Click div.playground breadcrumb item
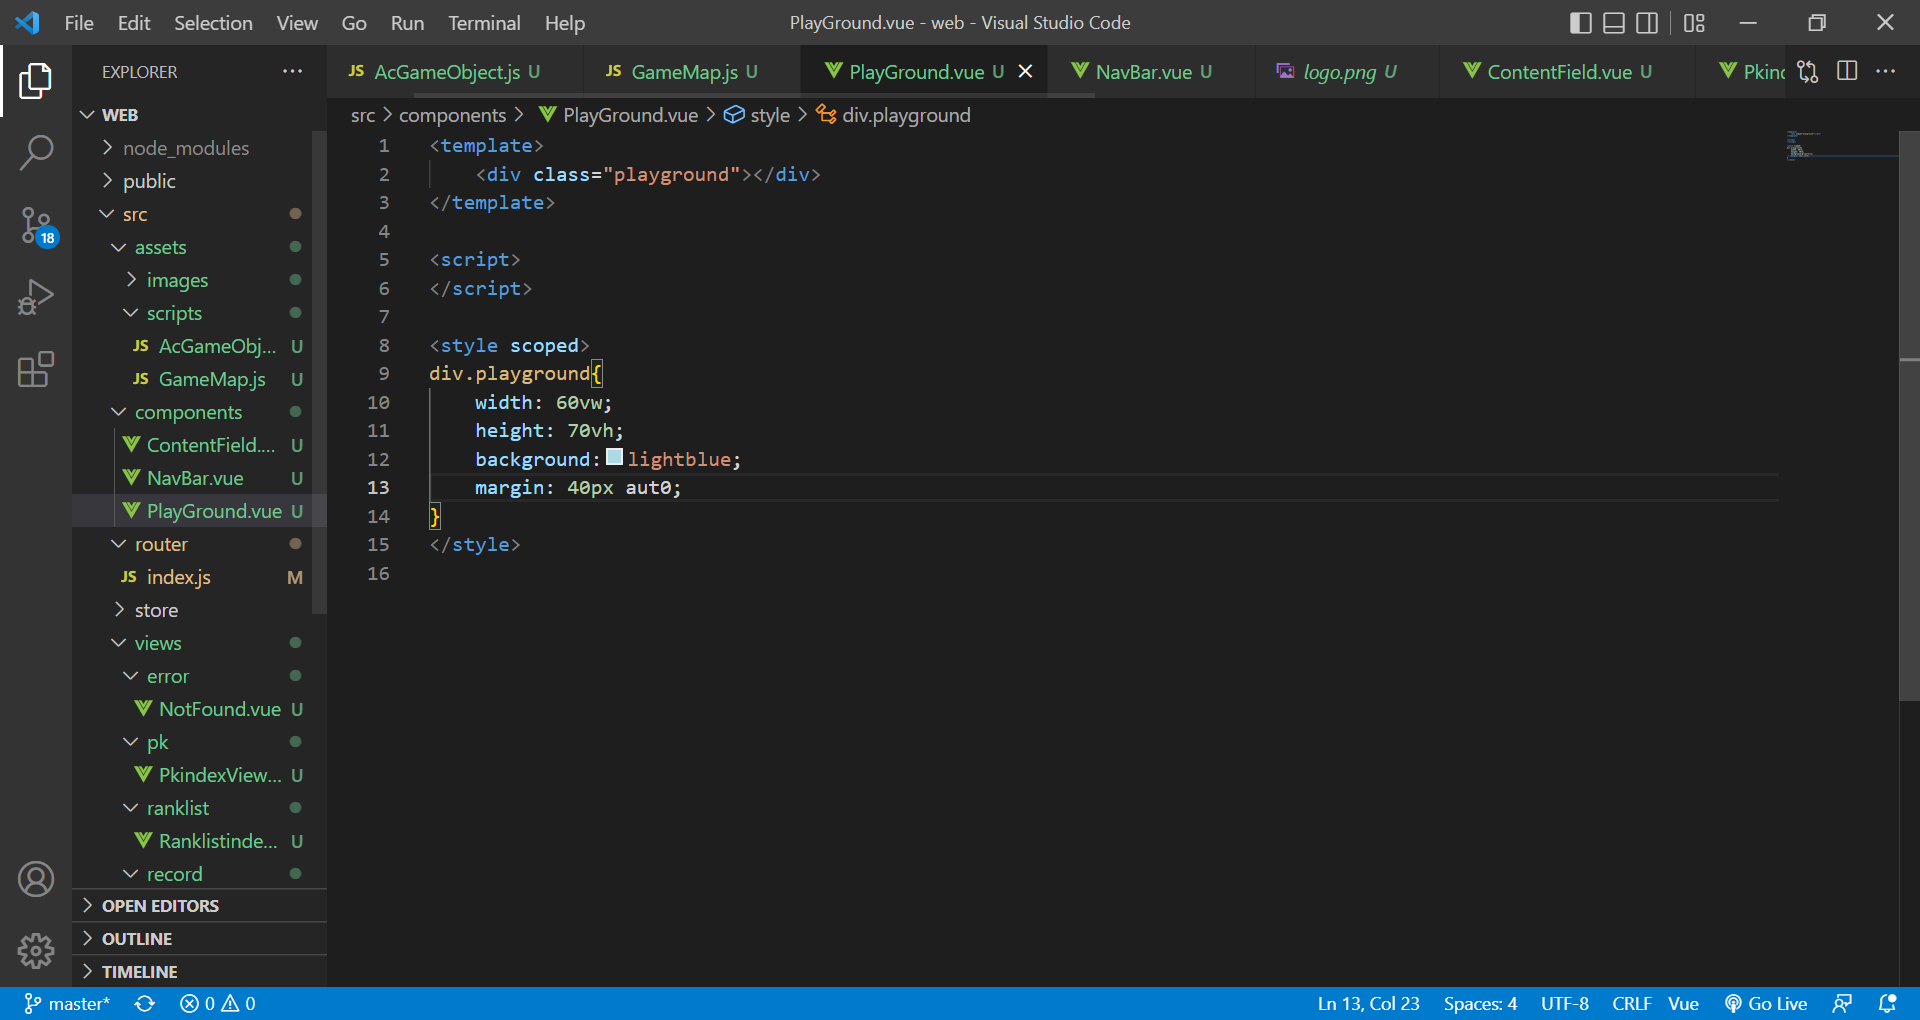This screenshot has height=1020, width=1920. 894,115
